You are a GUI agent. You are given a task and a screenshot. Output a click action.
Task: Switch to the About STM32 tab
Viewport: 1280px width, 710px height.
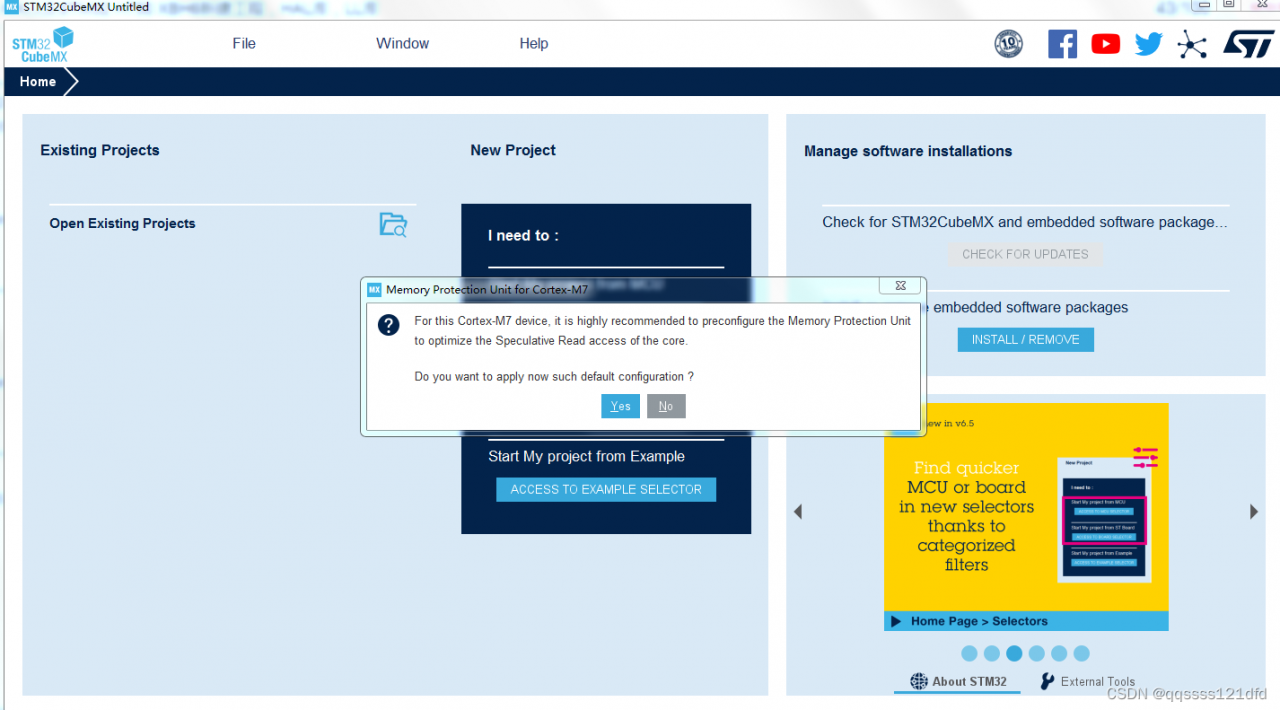pos(958,681)
